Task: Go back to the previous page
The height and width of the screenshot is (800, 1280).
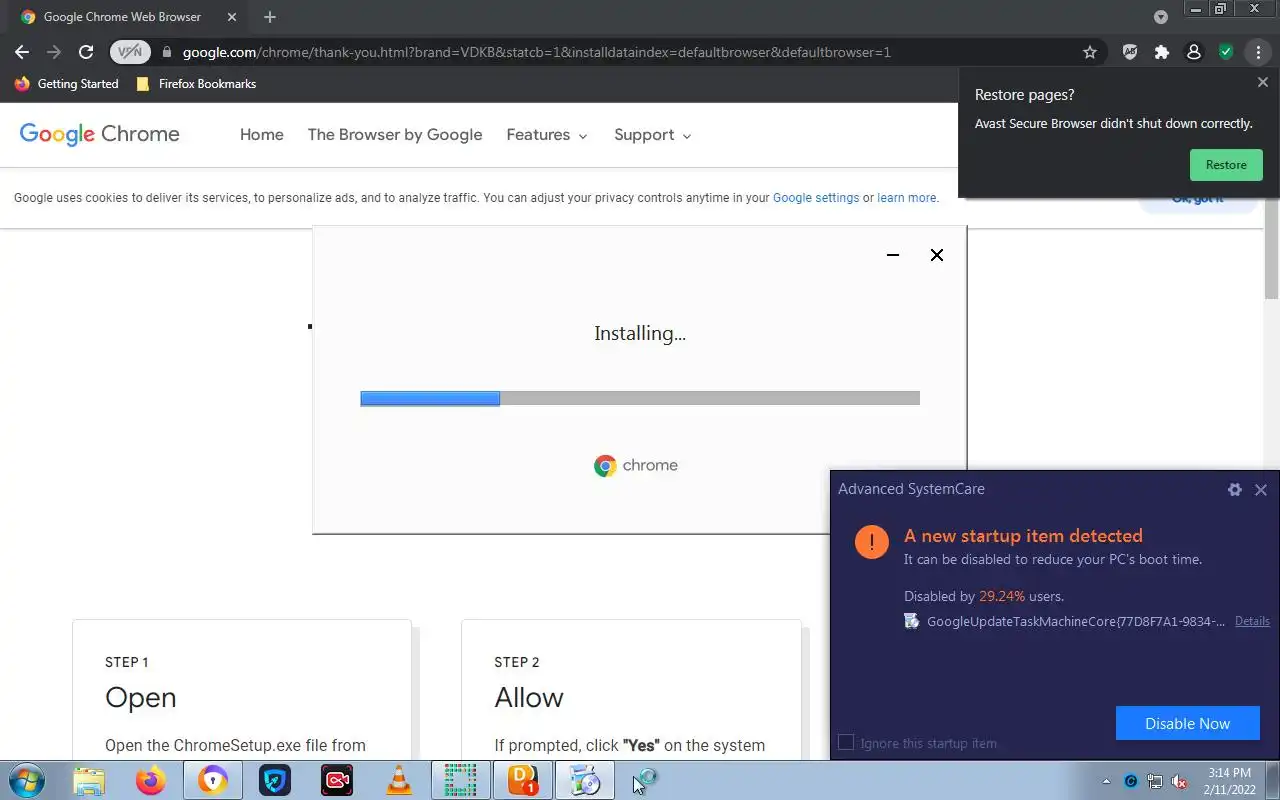Action: (22, 52)
